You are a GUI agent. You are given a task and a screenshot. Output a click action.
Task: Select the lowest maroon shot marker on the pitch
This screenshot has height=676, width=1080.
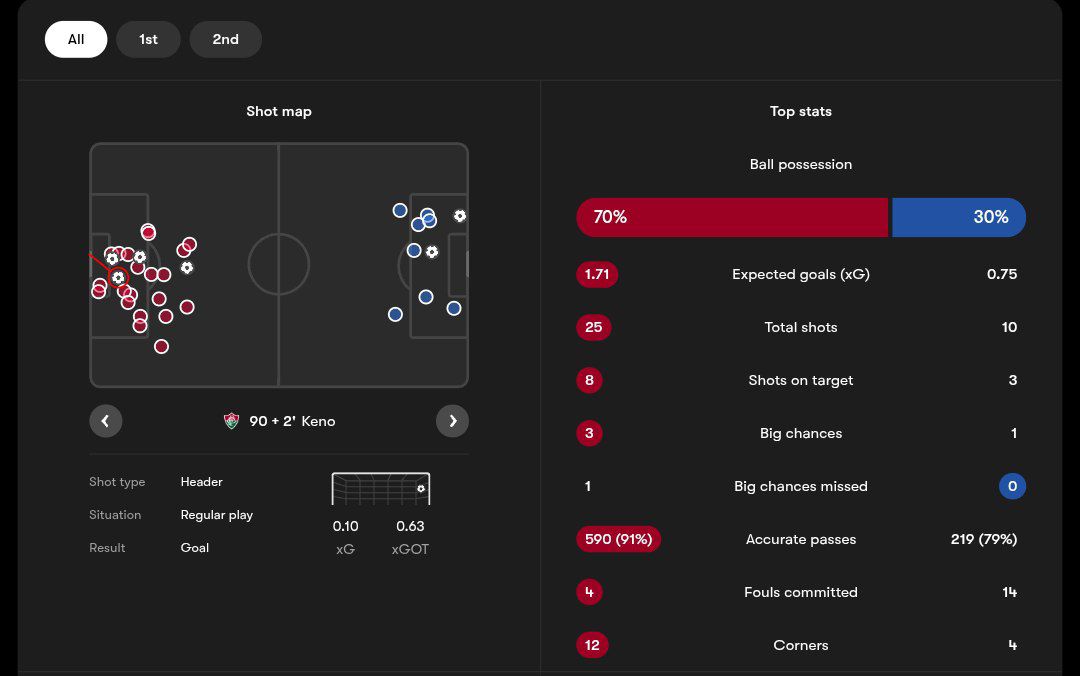[x=161, y=346]
